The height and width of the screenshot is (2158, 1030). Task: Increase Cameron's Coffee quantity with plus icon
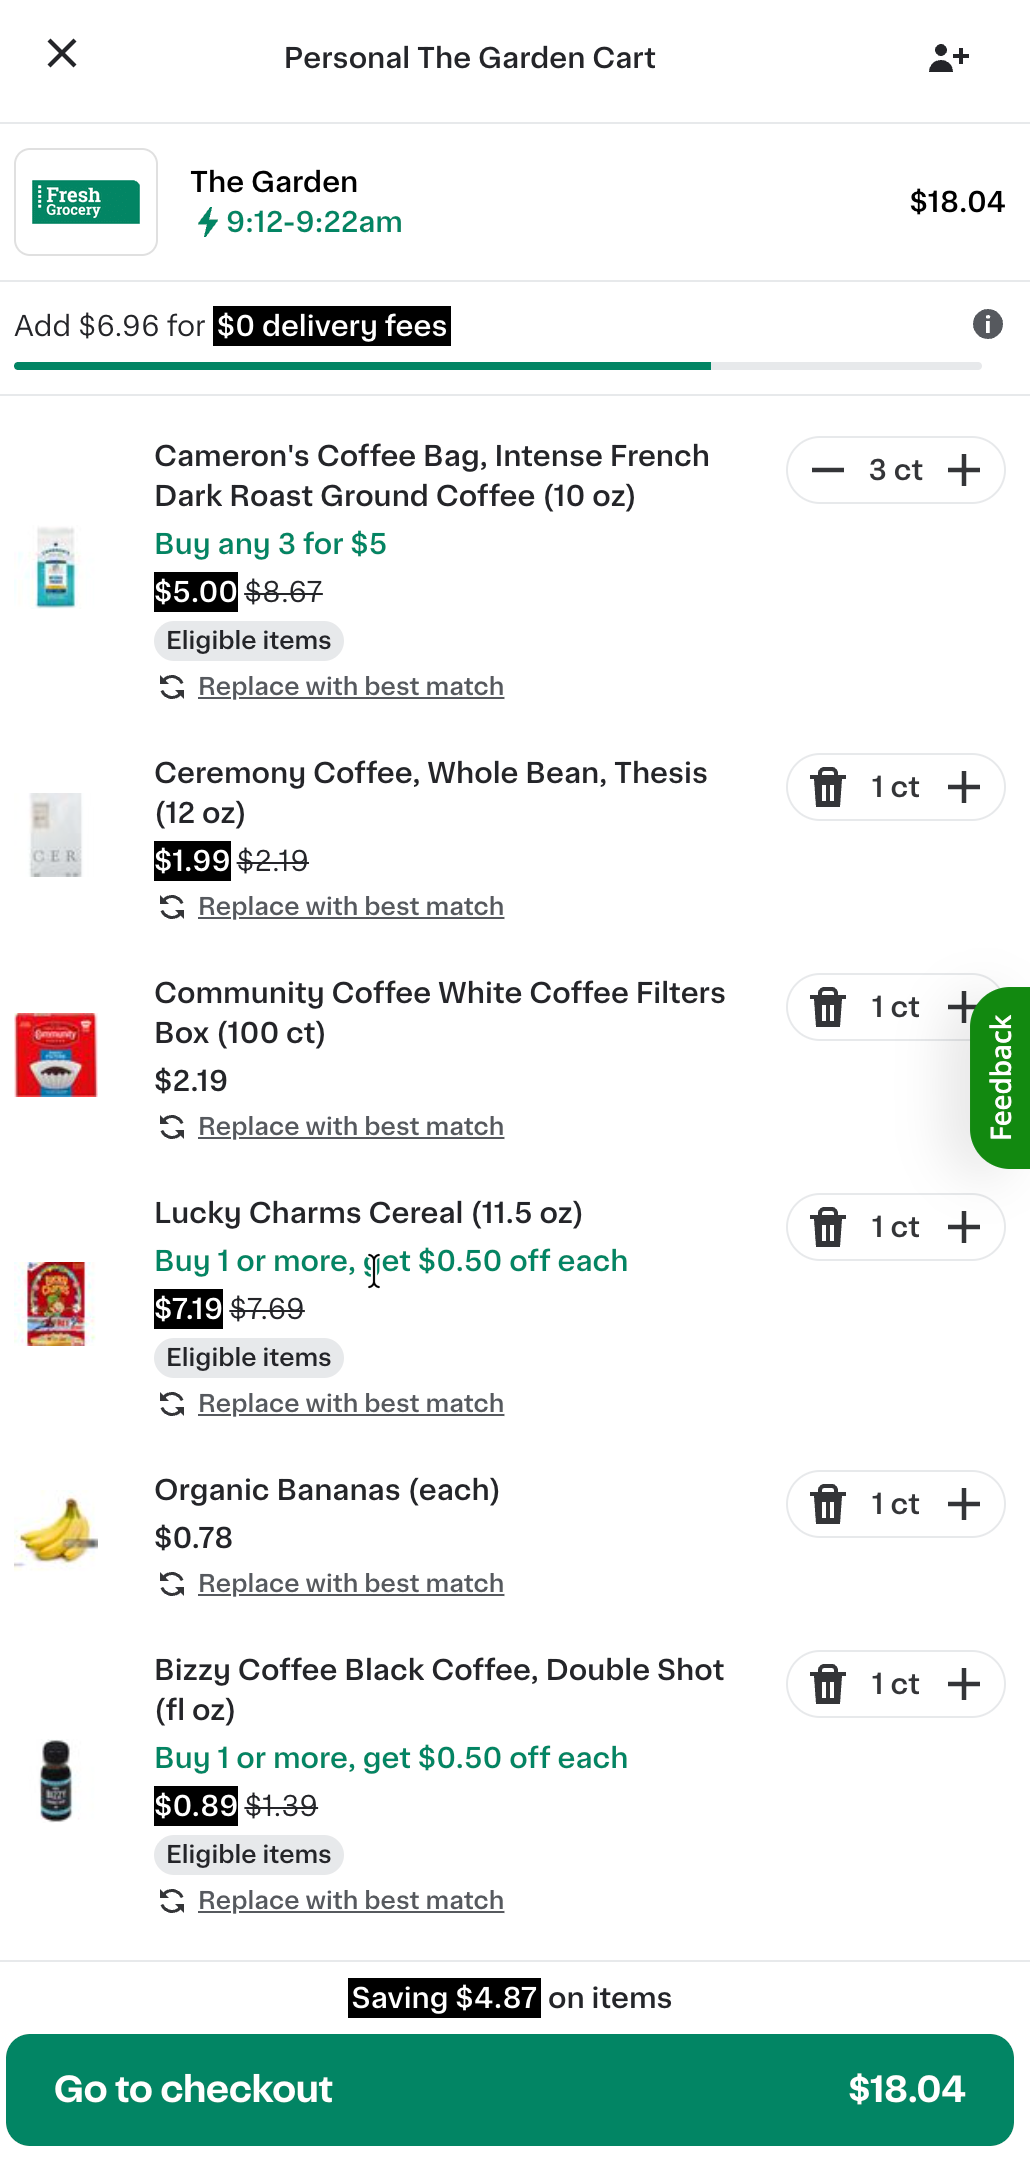[964, 470]
